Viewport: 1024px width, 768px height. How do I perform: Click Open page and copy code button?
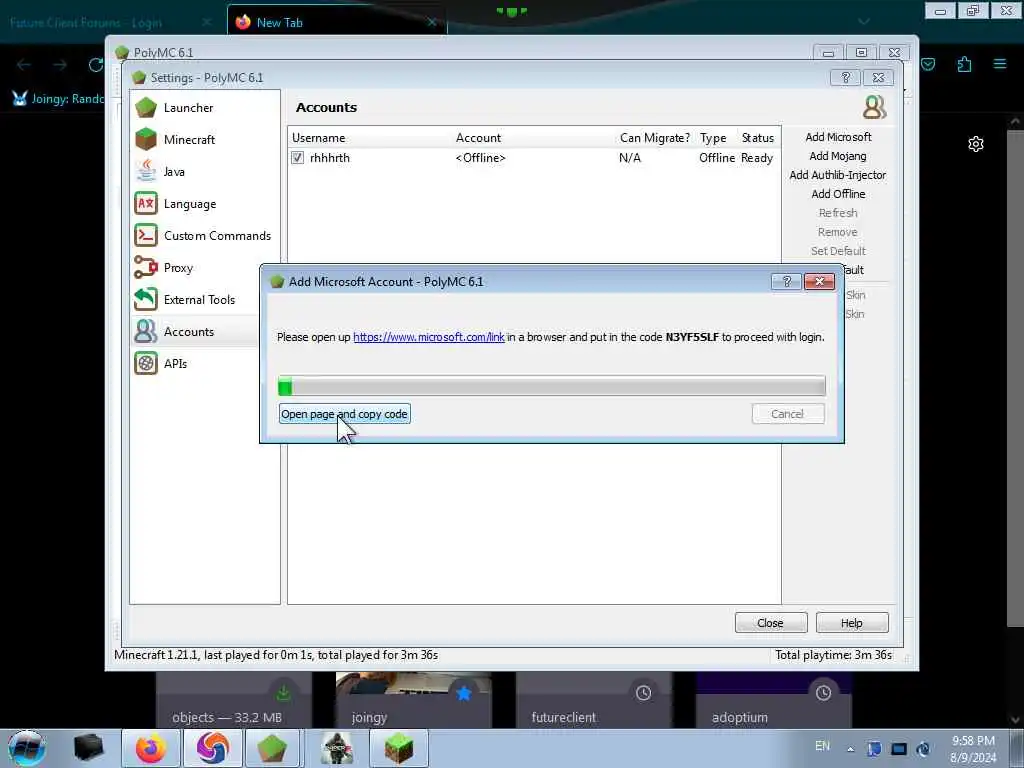tap(345, 414)
